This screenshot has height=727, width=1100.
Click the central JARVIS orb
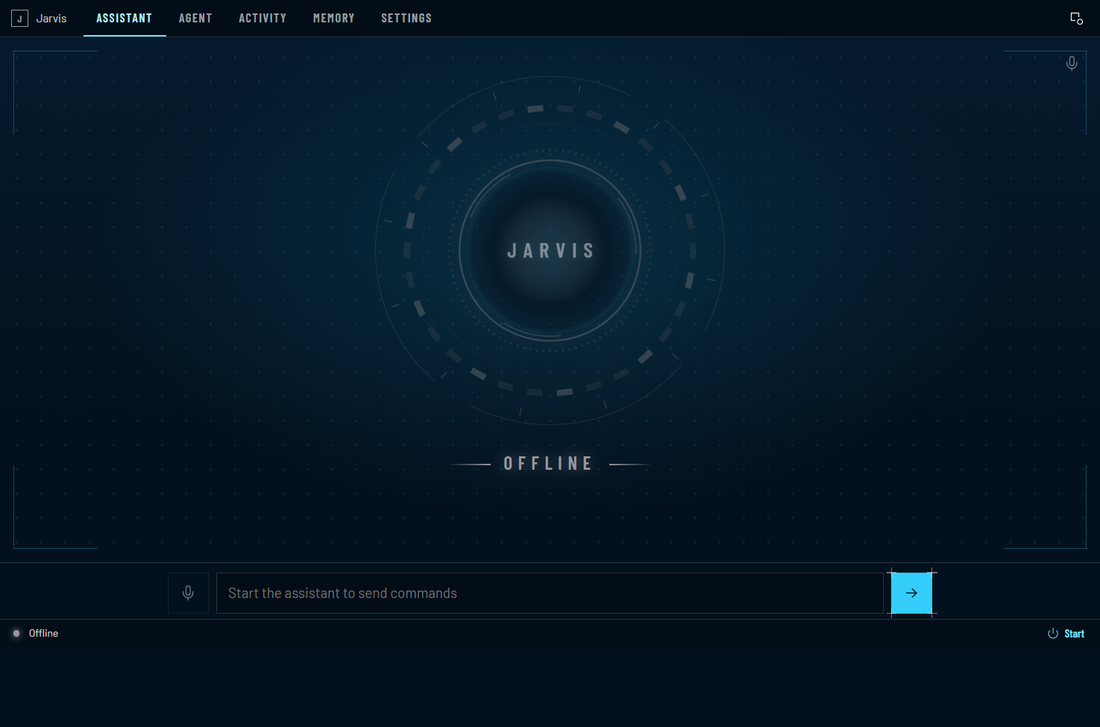pos(550,251)
